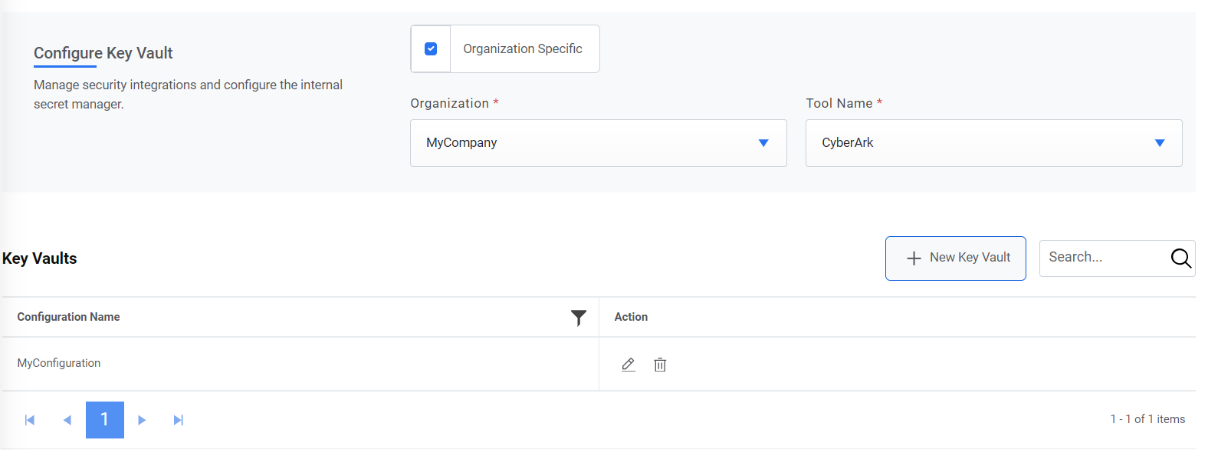Open the Configuration Name column filter
1208x450 pixels.
tap(578, 318)
